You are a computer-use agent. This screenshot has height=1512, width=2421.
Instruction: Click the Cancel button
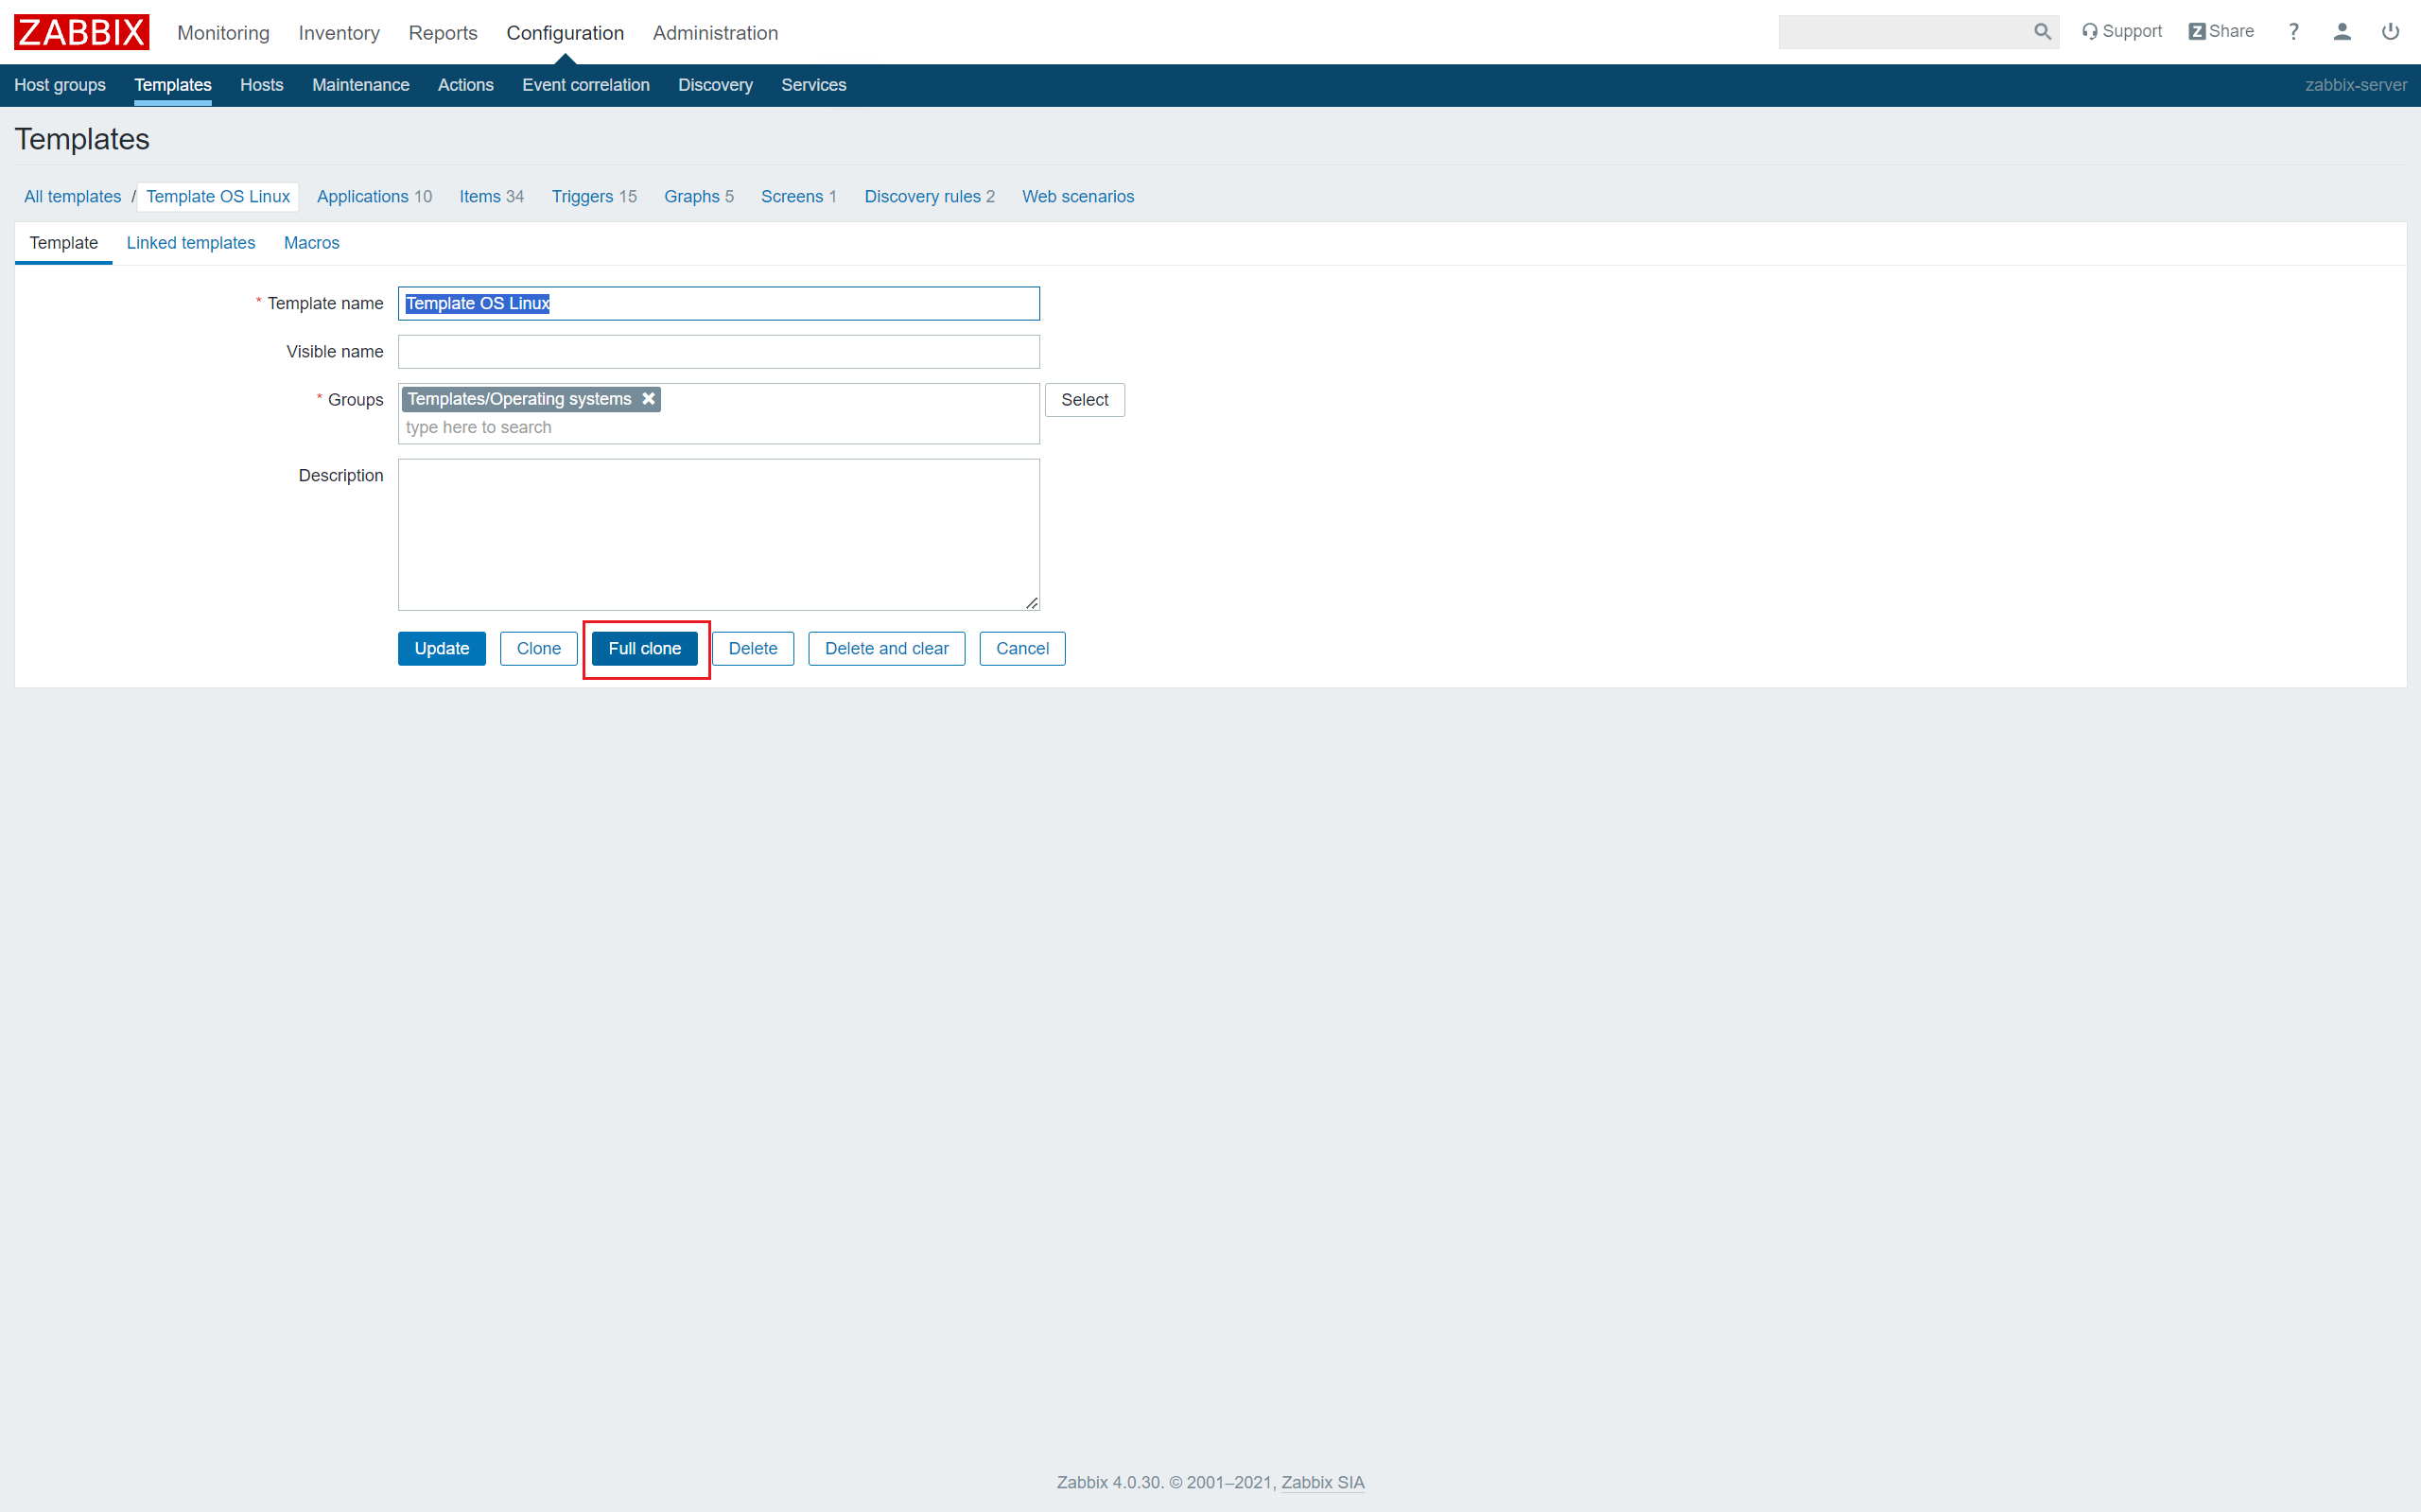[x=1023, y=649]
